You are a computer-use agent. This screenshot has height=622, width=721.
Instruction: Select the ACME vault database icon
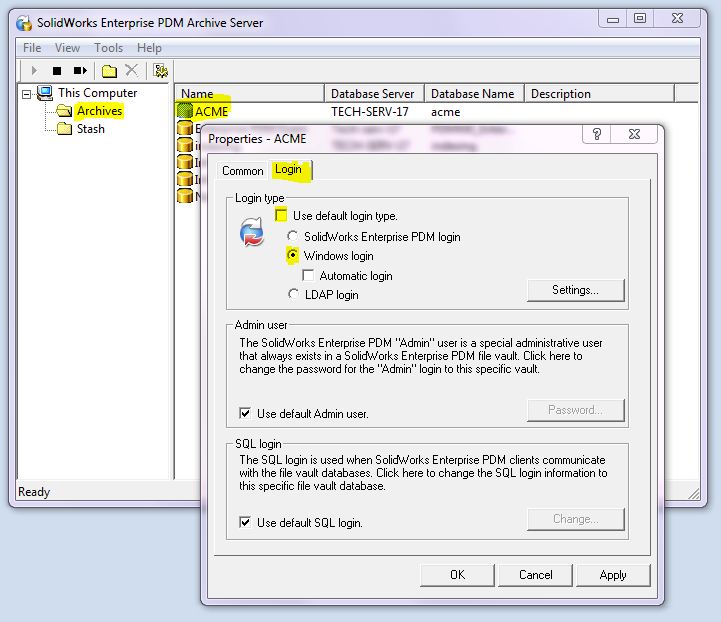184,112
